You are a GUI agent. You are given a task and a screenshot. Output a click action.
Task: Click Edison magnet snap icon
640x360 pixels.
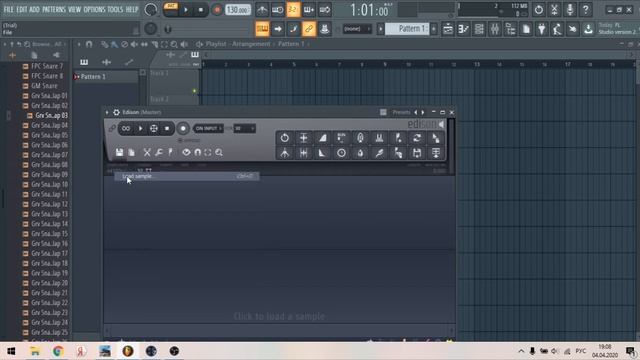click(x=198, y=152)
